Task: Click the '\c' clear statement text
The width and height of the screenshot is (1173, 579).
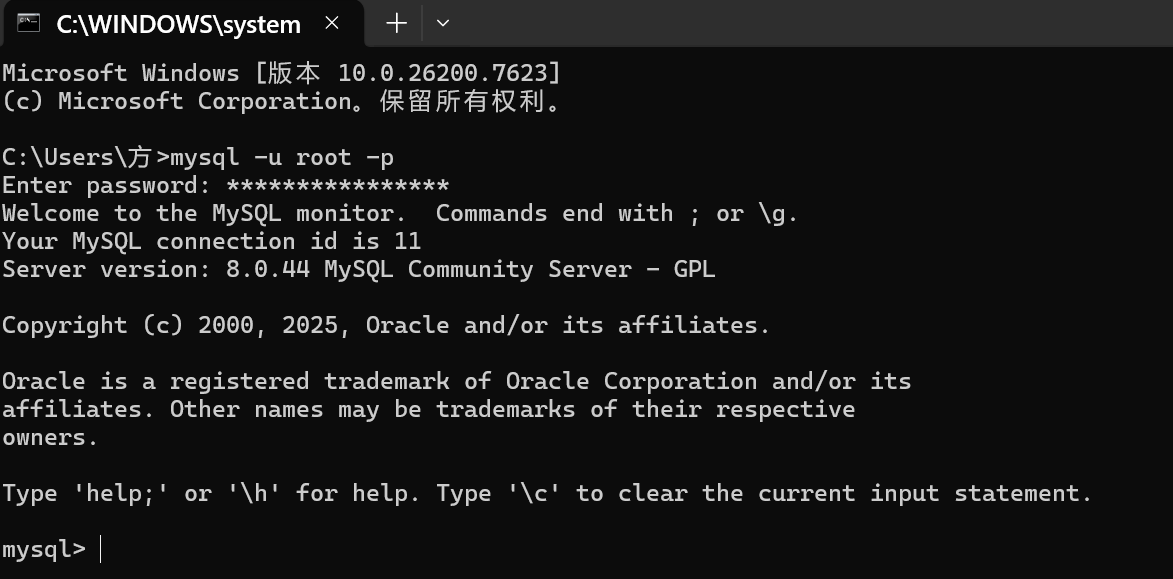Action: [534, 494]
